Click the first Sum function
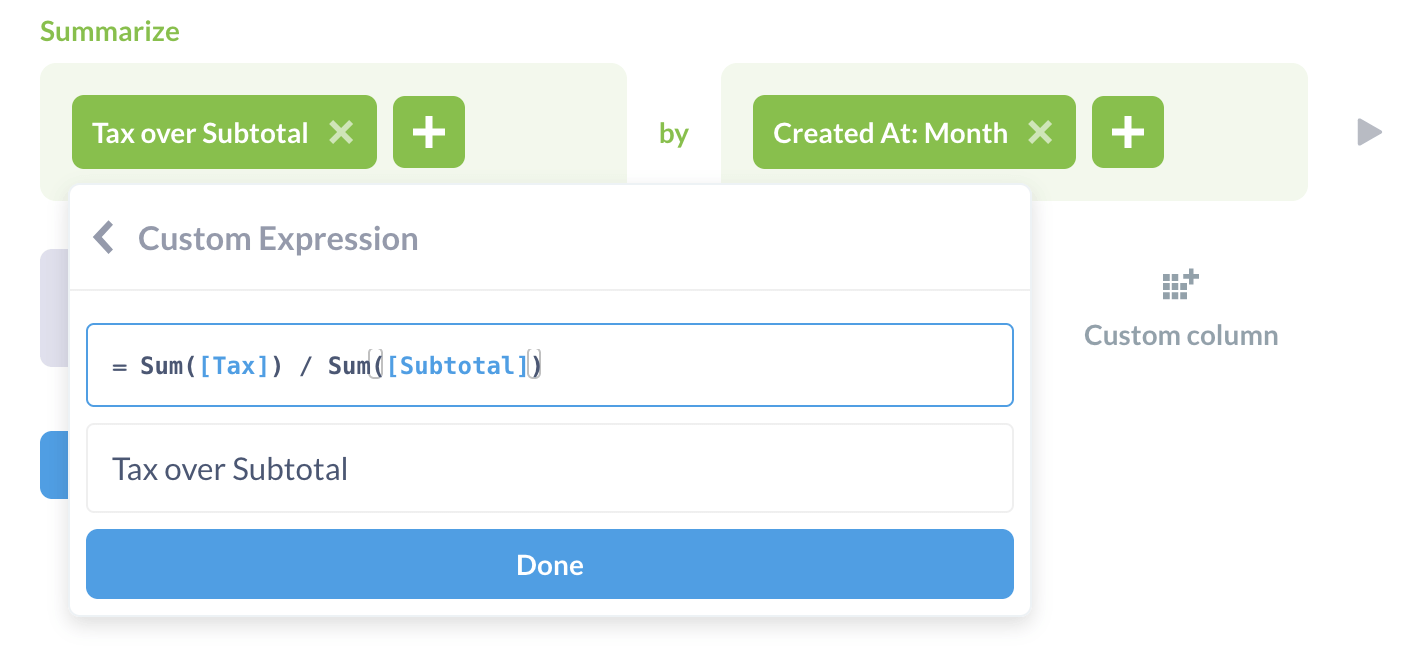The width and height of the screenshot is (1418, 658). 160,366
